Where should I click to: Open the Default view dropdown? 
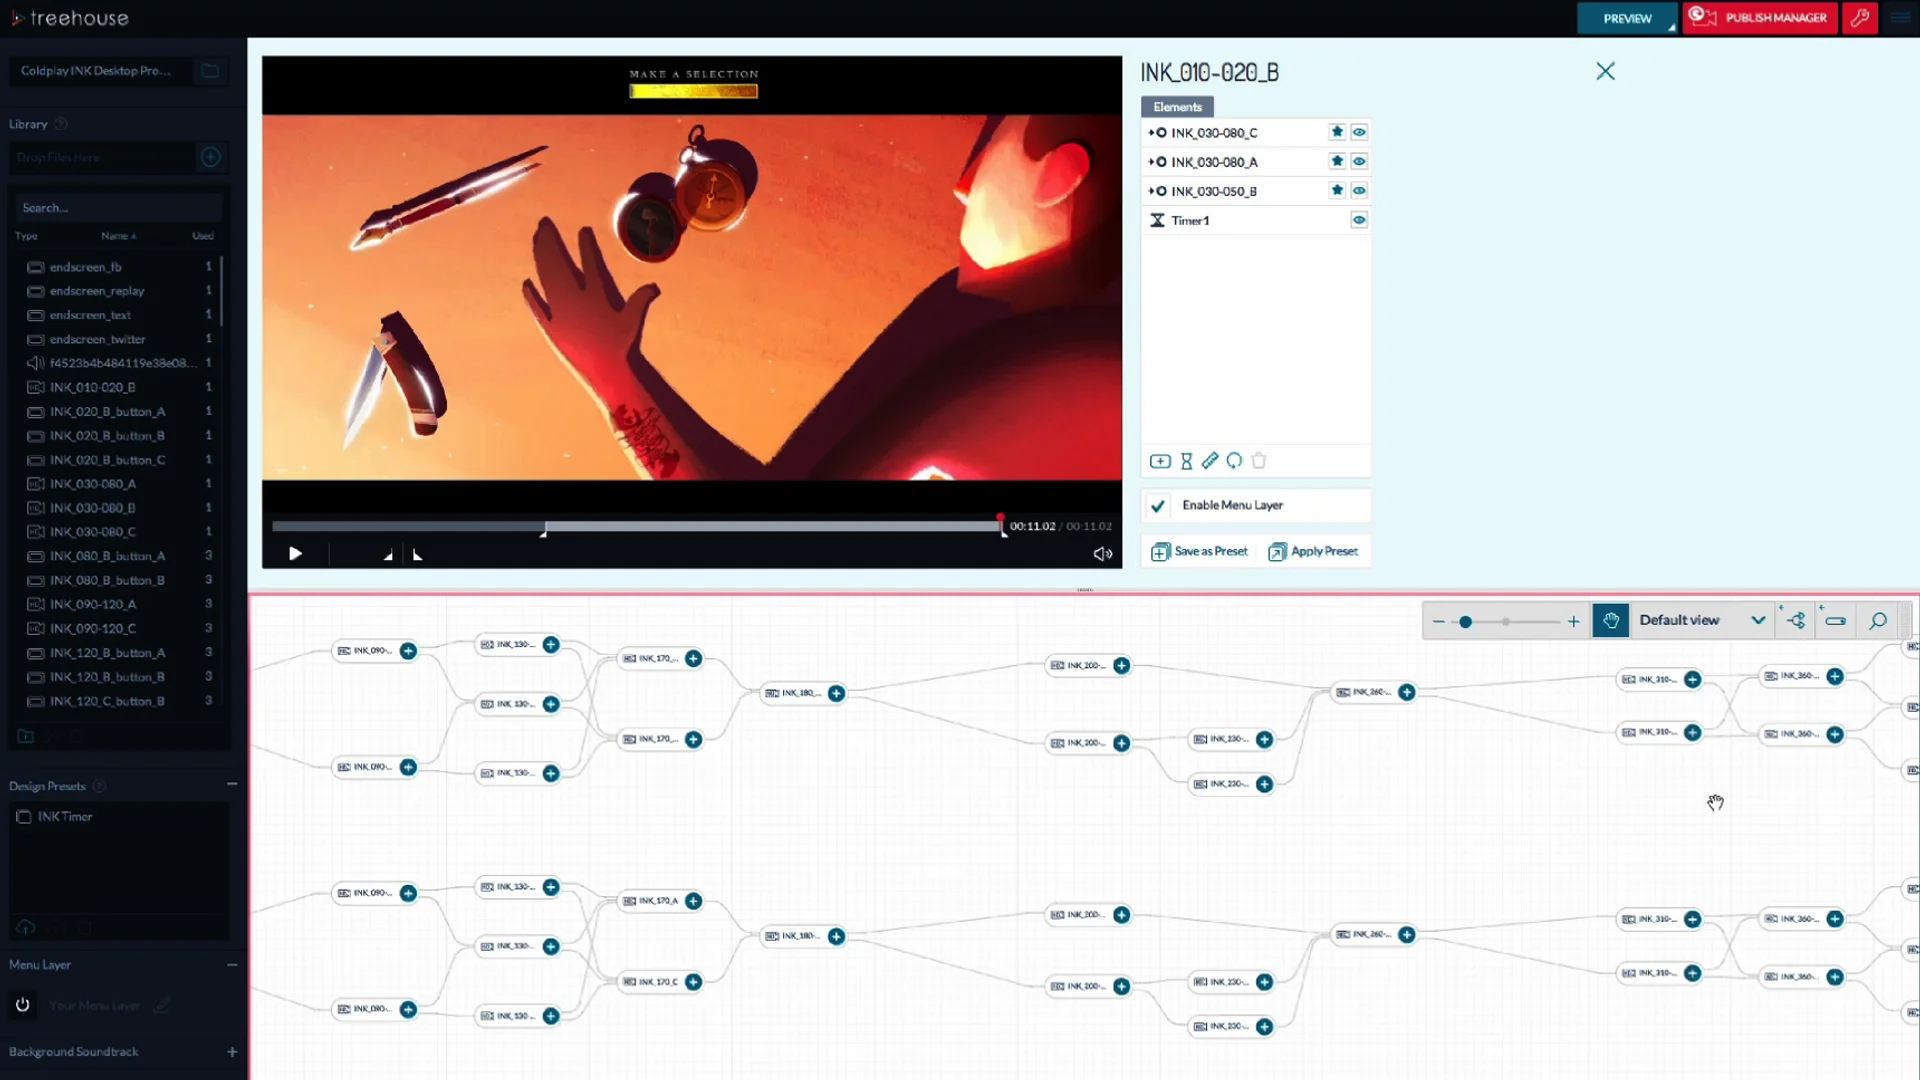click(x=1701, y=621)
